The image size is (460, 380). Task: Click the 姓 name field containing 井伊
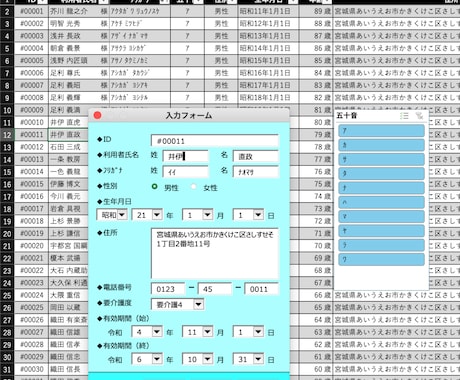[x=186, y=156]
